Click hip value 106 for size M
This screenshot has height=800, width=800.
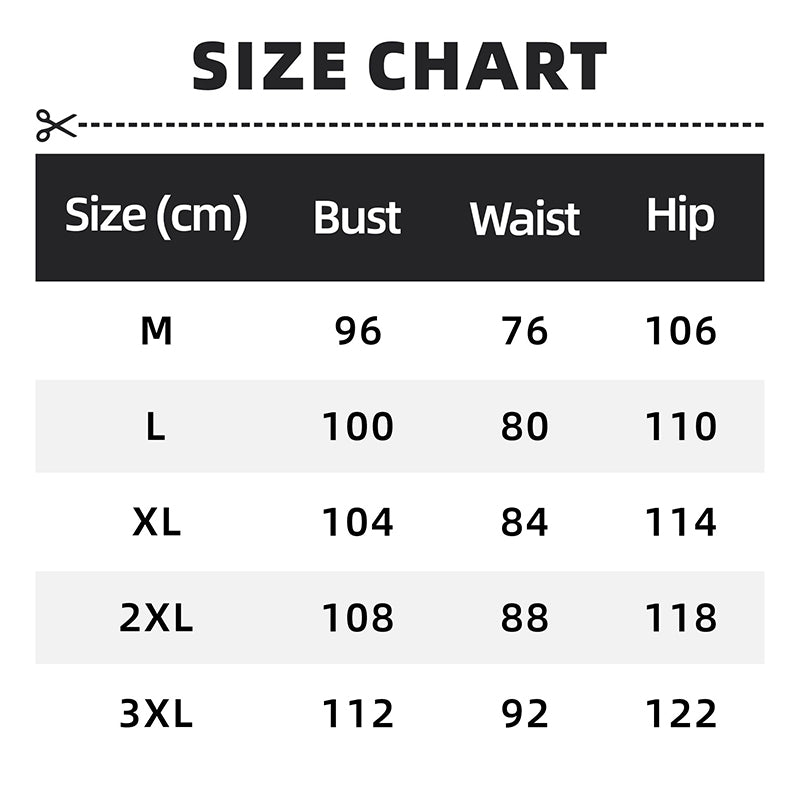pos(681,331)
